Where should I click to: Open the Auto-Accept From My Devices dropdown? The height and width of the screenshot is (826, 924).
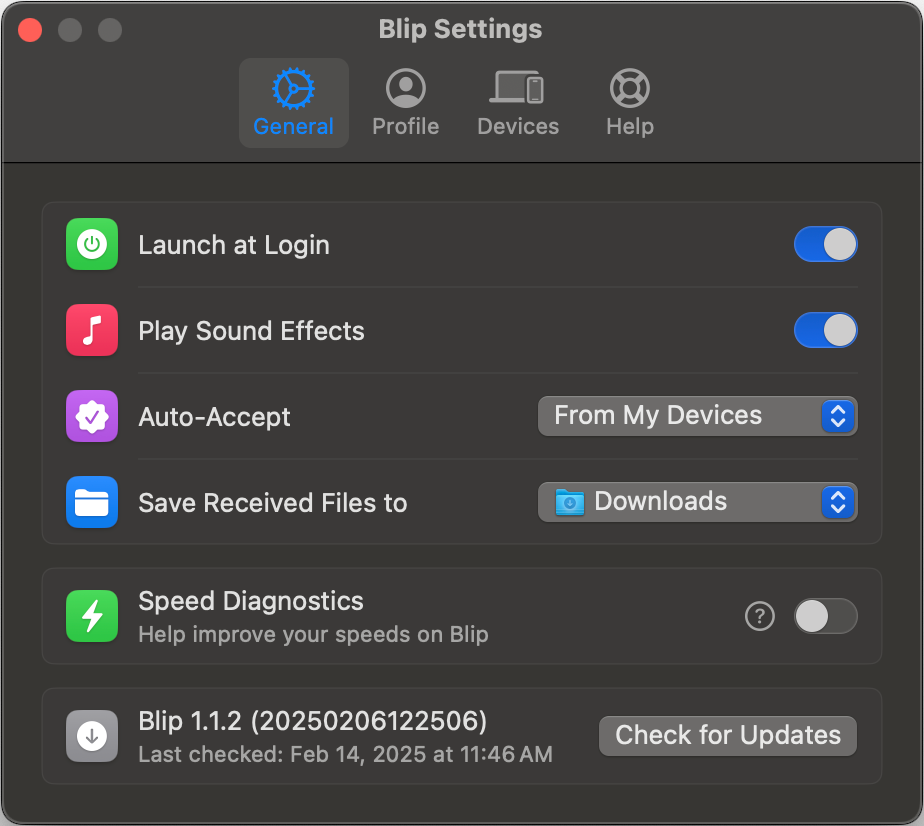[x=680, y=416]
